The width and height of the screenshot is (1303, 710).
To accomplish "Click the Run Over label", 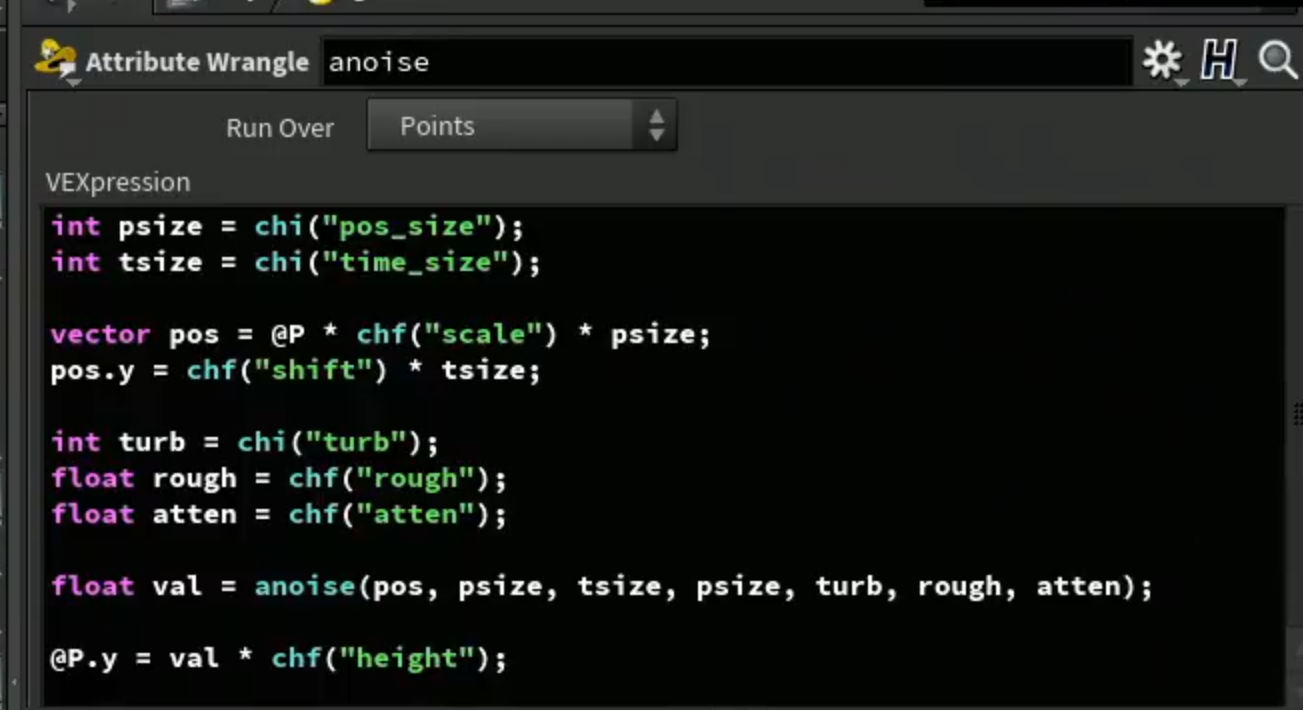I will pos(280,128).
